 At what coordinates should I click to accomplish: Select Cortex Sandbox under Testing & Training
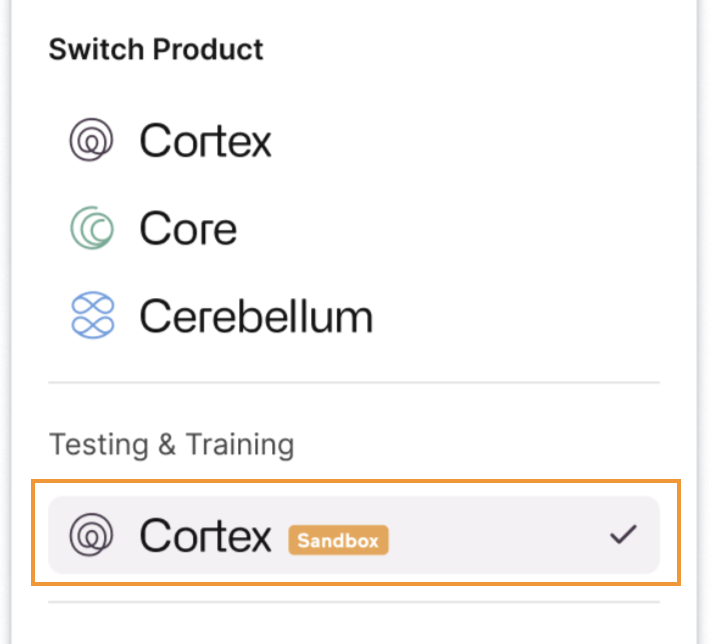tap(354, 535)
